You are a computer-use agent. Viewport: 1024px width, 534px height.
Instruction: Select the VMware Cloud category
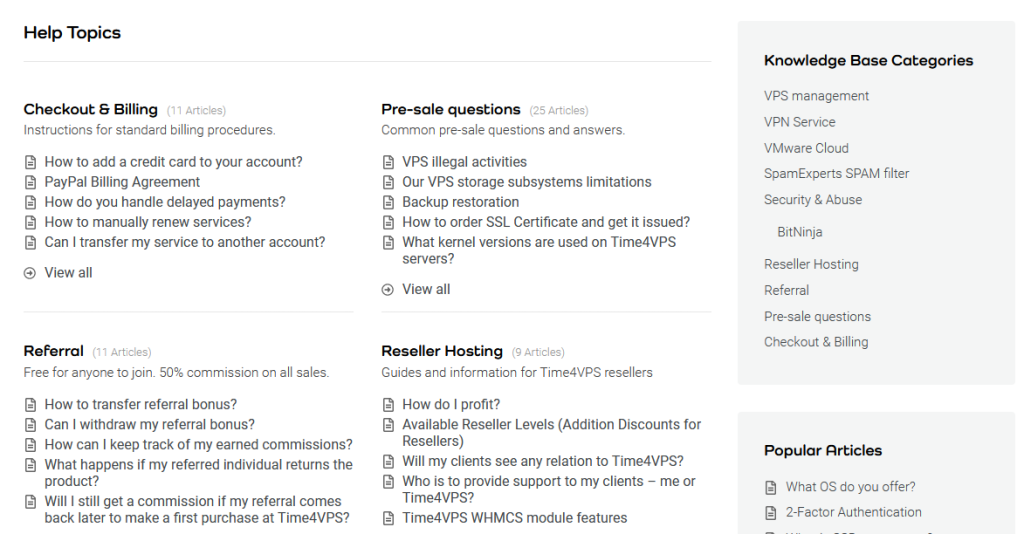[x=806, y=148]
